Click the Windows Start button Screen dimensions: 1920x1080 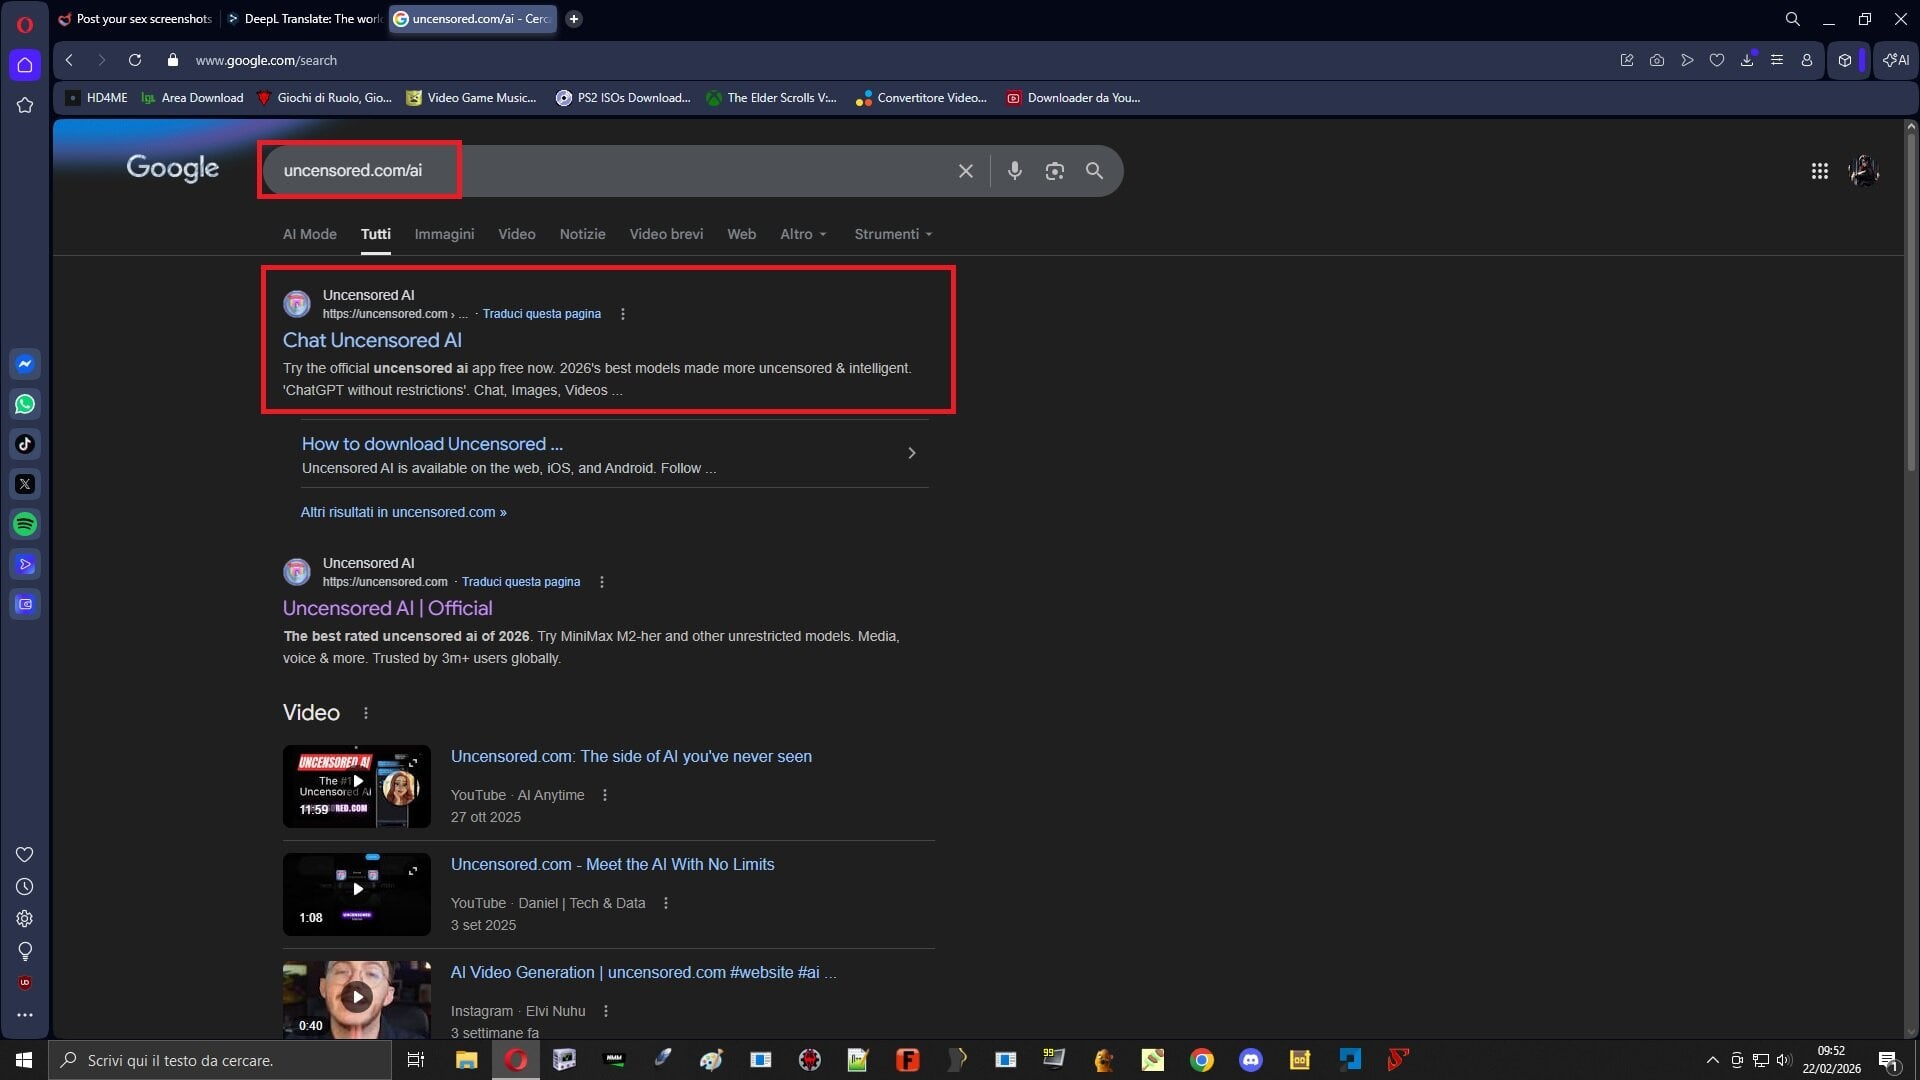pyautogui.click(x=24, y=1060)
